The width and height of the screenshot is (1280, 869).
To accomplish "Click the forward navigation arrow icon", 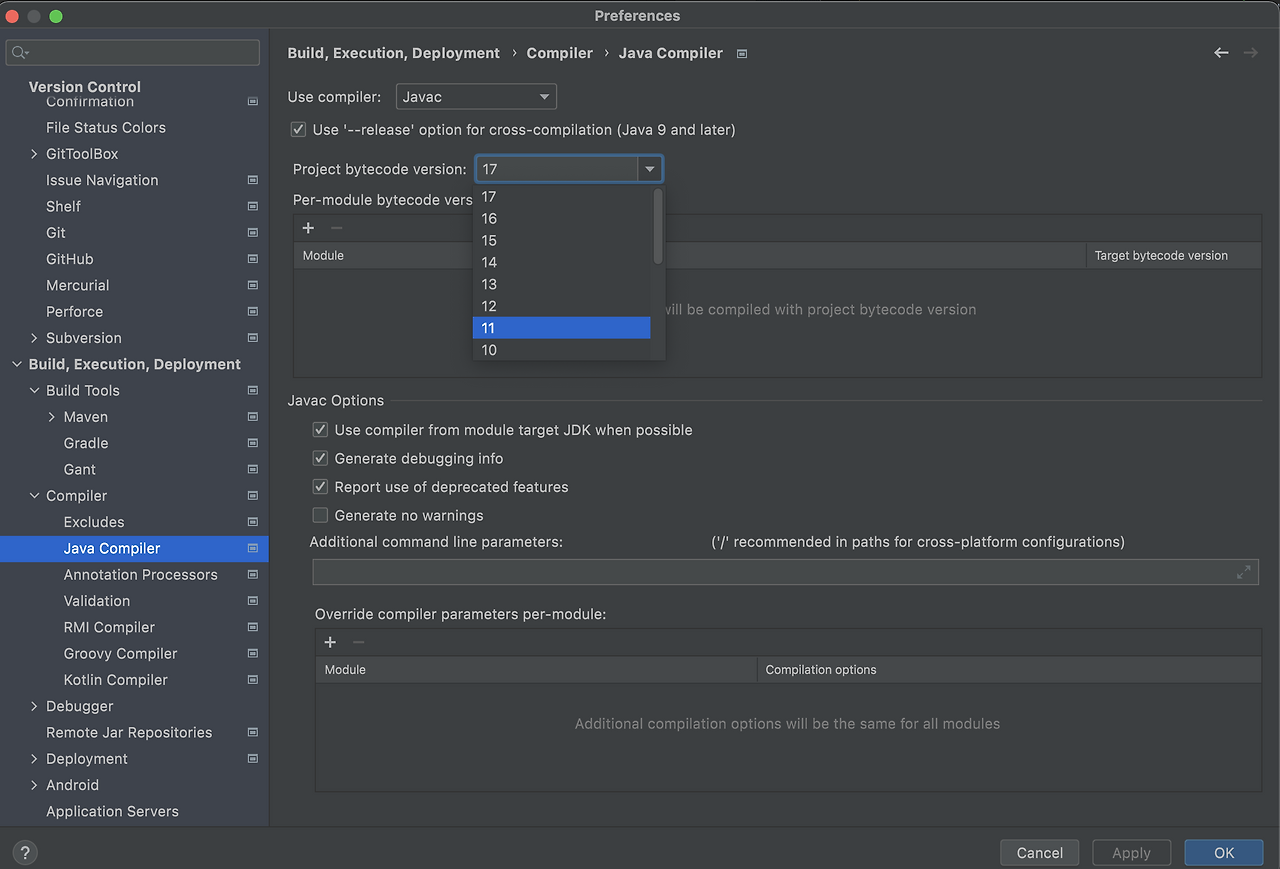I will point(1249,52).
